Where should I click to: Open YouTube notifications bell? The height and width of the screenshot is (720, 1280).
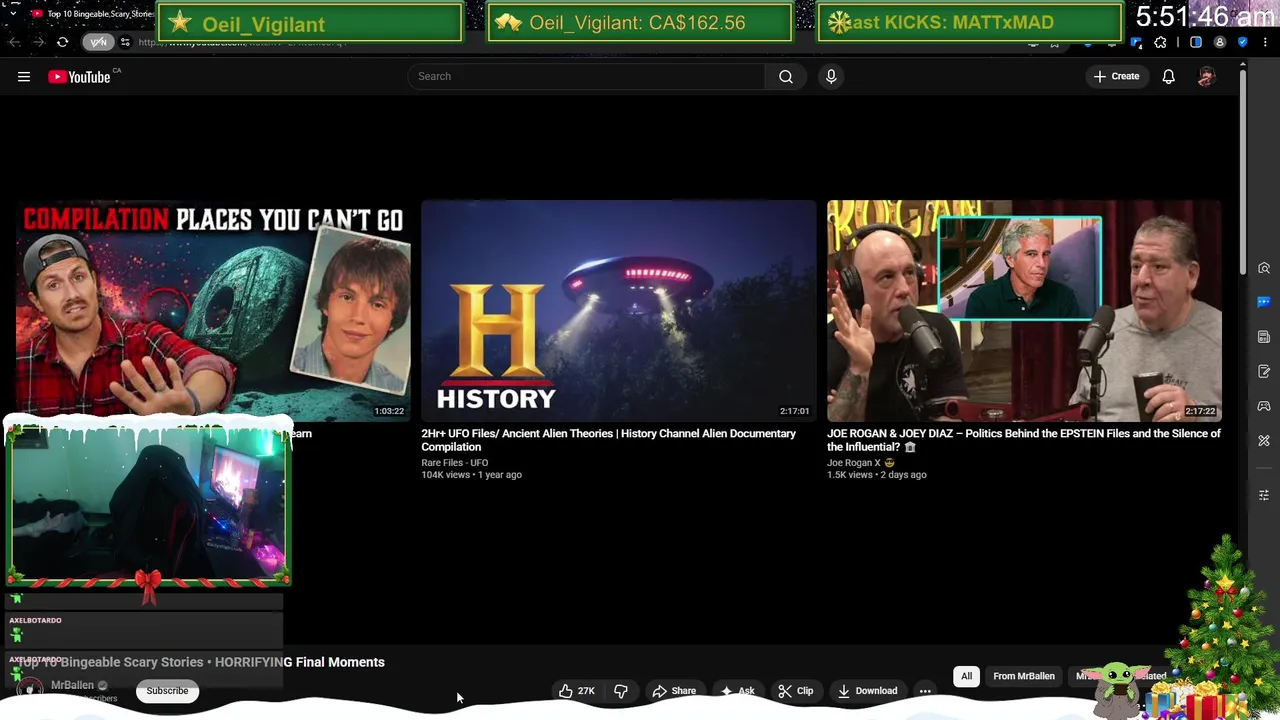point(1168,76)
